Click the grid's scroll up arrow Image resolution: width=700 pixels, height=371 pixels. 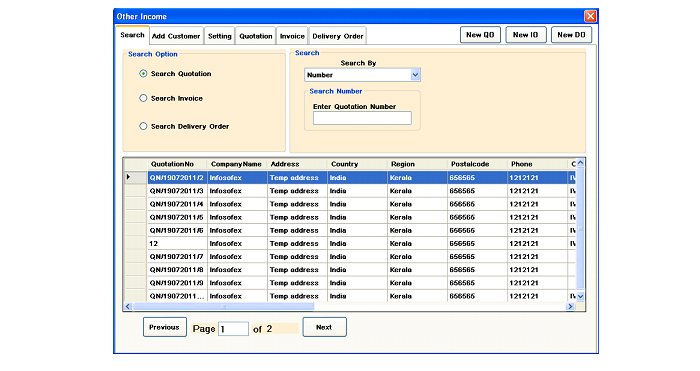pos(580,163)
